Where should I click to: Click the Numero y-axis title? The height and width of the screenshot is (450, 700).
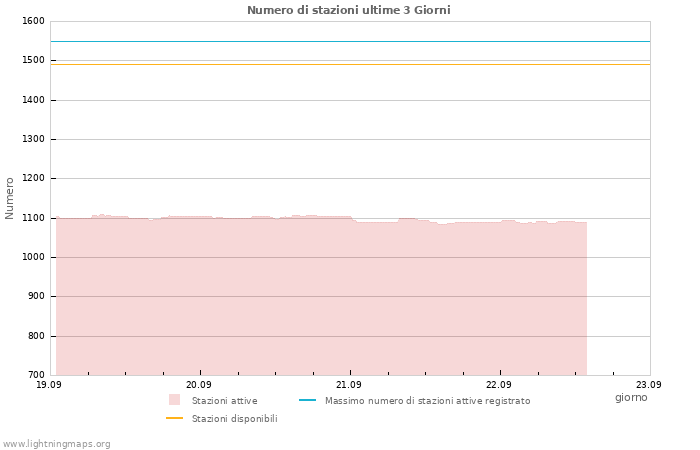pyautogui.click(x=9, y=198)
